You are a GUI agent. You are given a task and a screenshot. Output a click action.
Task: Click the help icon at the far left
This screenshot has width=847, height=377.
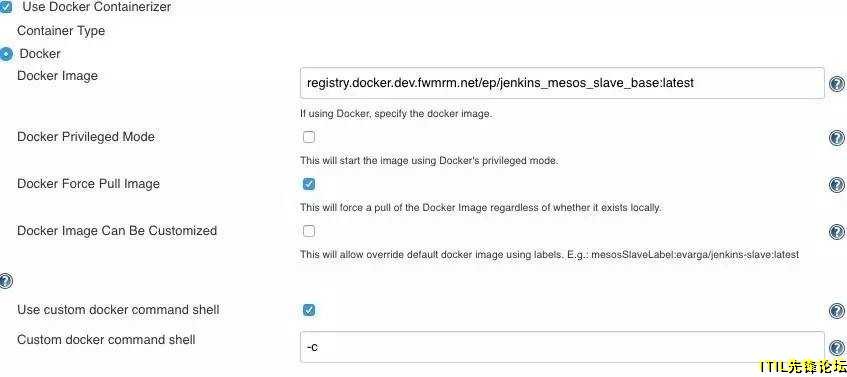pos(5,281)
